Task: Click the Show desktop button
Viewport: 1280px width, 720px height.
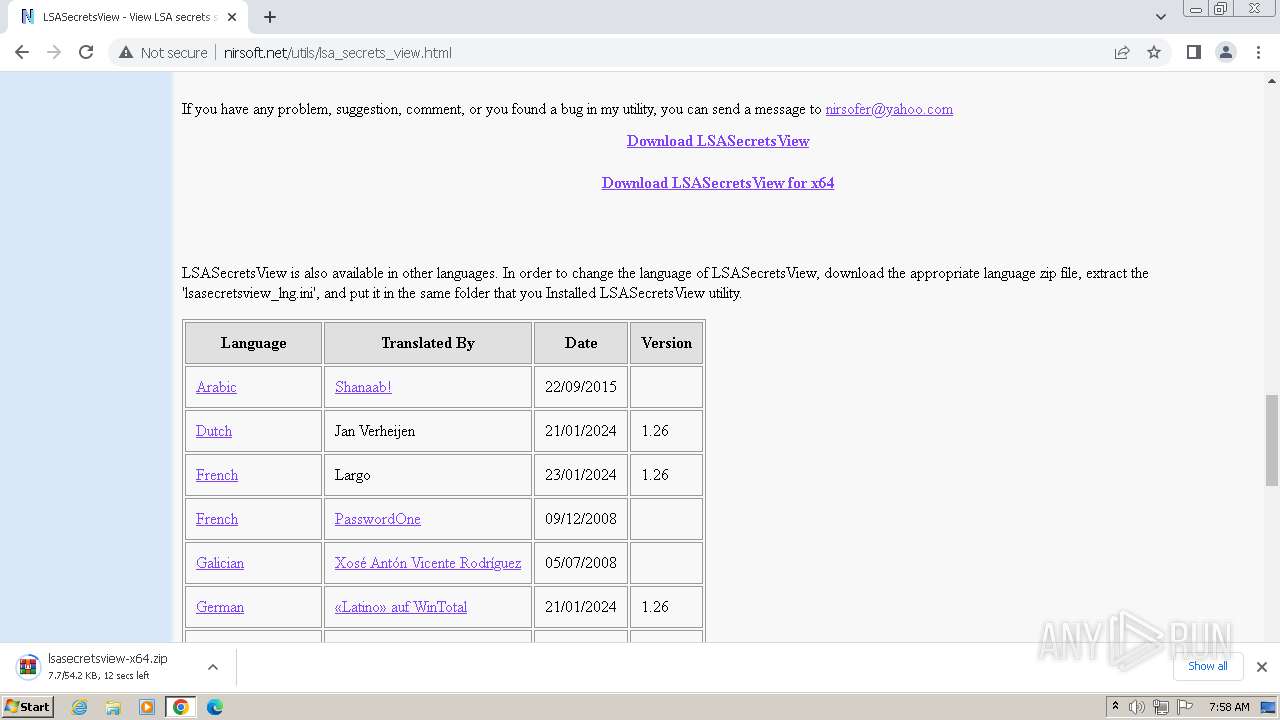Action: [x=1269, y=707]
